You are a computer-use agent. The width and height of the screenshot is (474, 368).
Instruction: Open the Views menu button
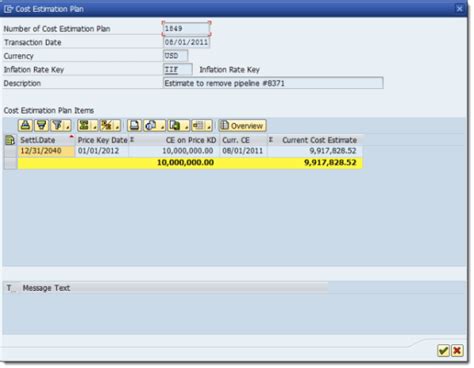154,125
